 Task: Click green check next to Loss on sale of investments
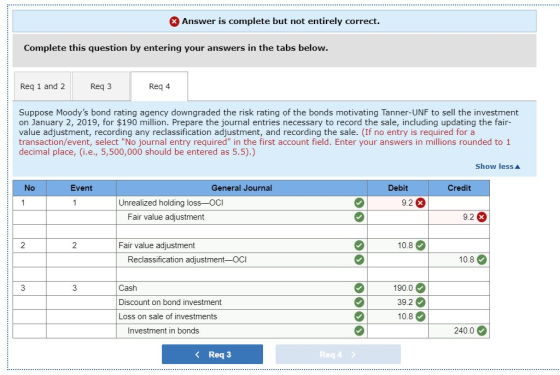359,316
